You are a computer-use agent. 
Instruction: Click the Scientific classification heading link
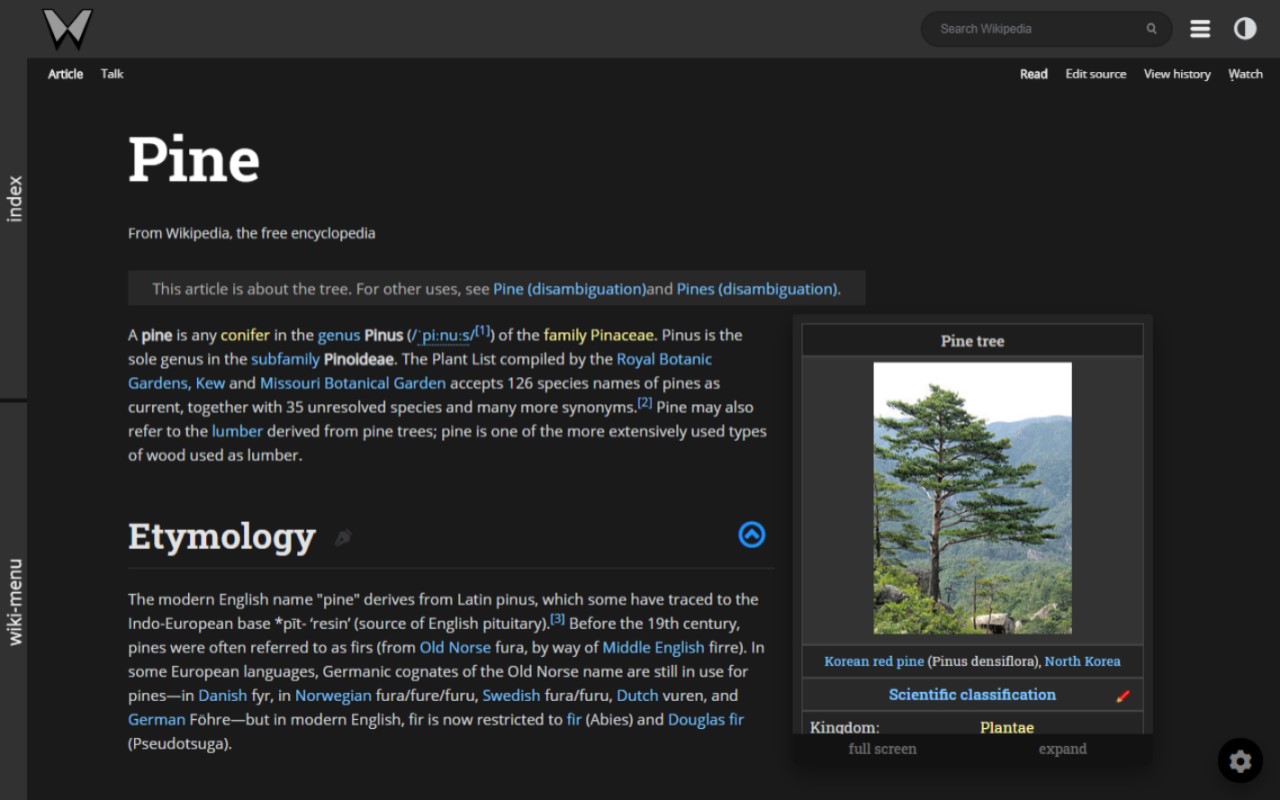(972, 694)
